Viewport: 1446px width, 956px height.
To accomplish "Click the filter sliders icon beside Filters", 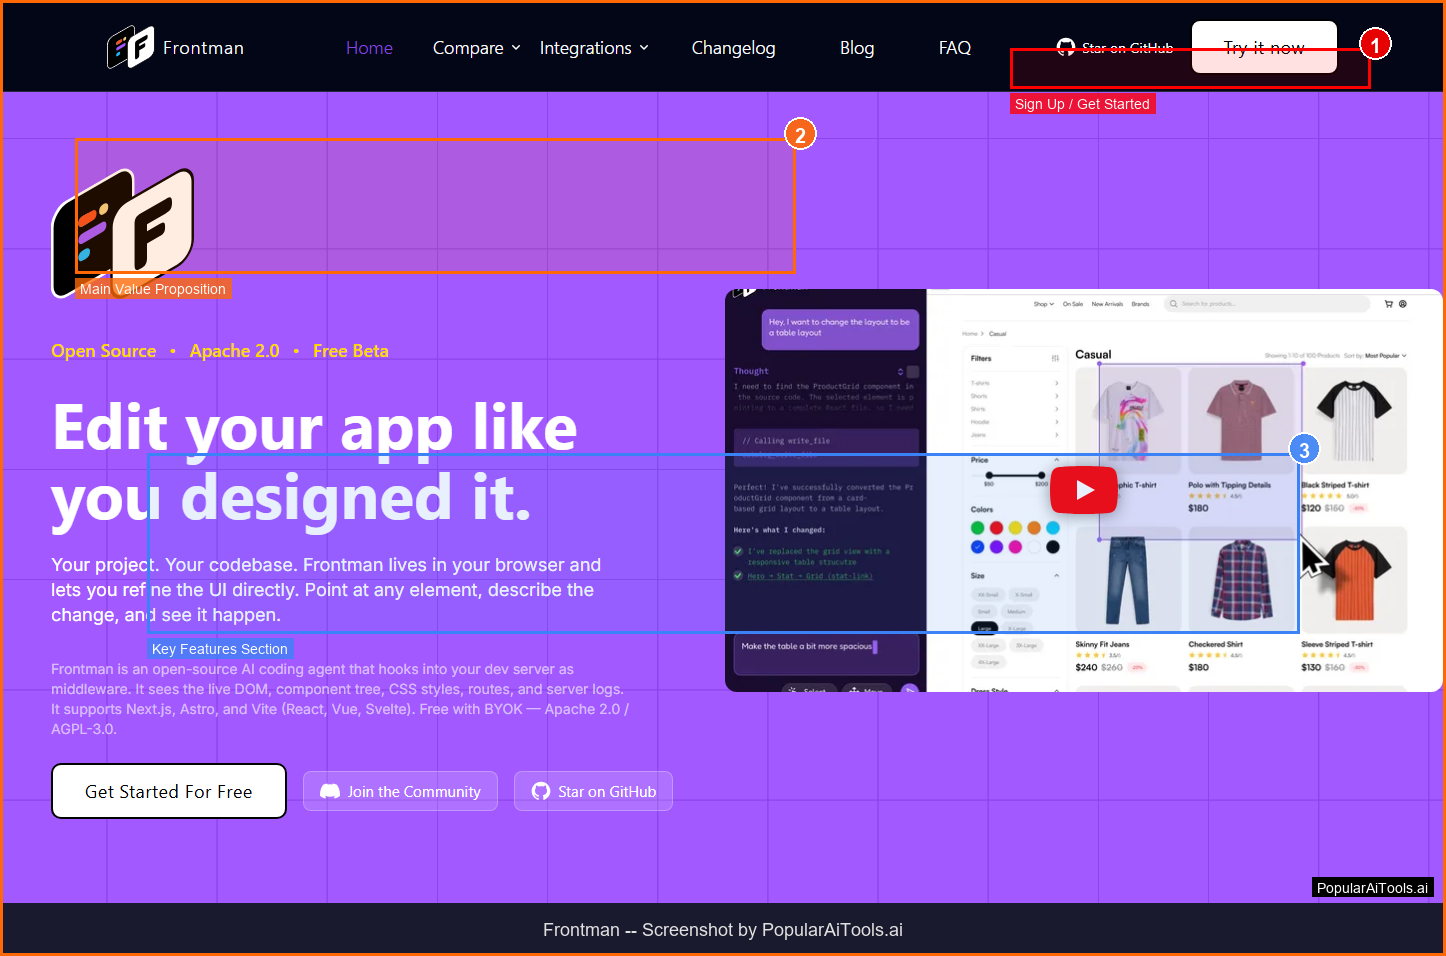I will tap(1055, 358).
